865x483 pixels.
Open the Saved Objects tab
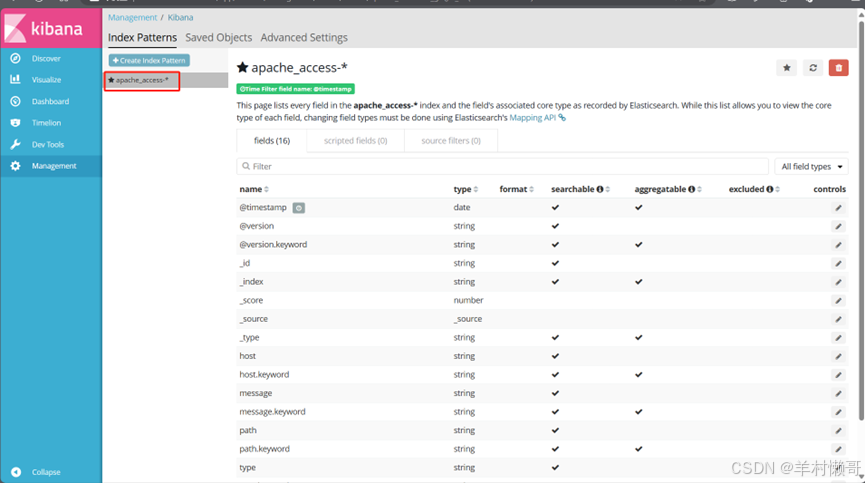pyautogui.click(x=219, y=38)
